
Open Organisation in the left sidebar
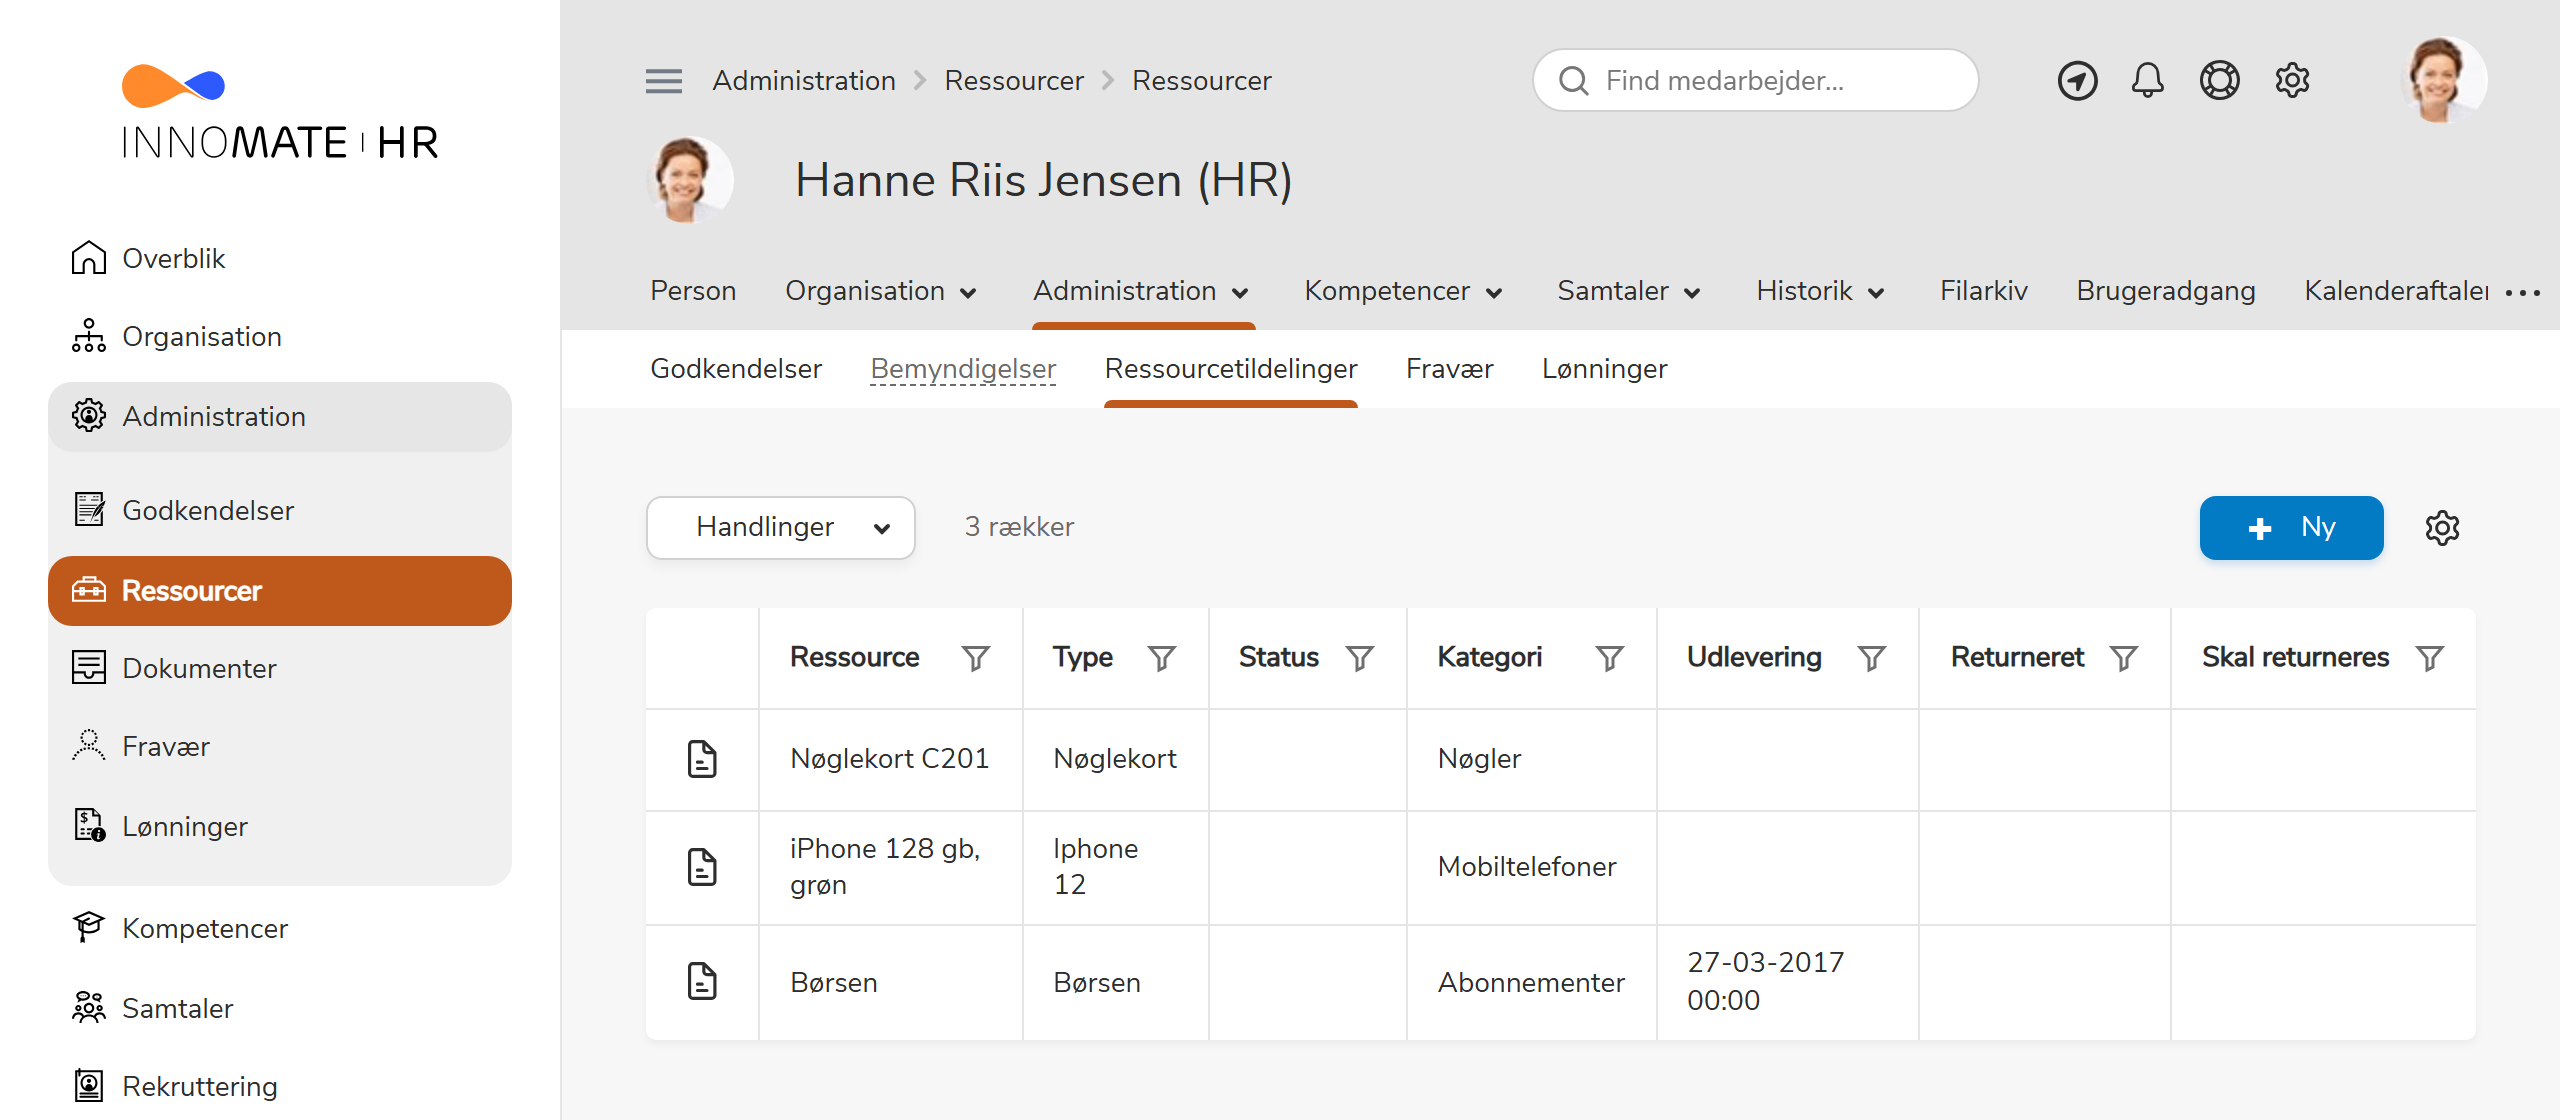280,336
